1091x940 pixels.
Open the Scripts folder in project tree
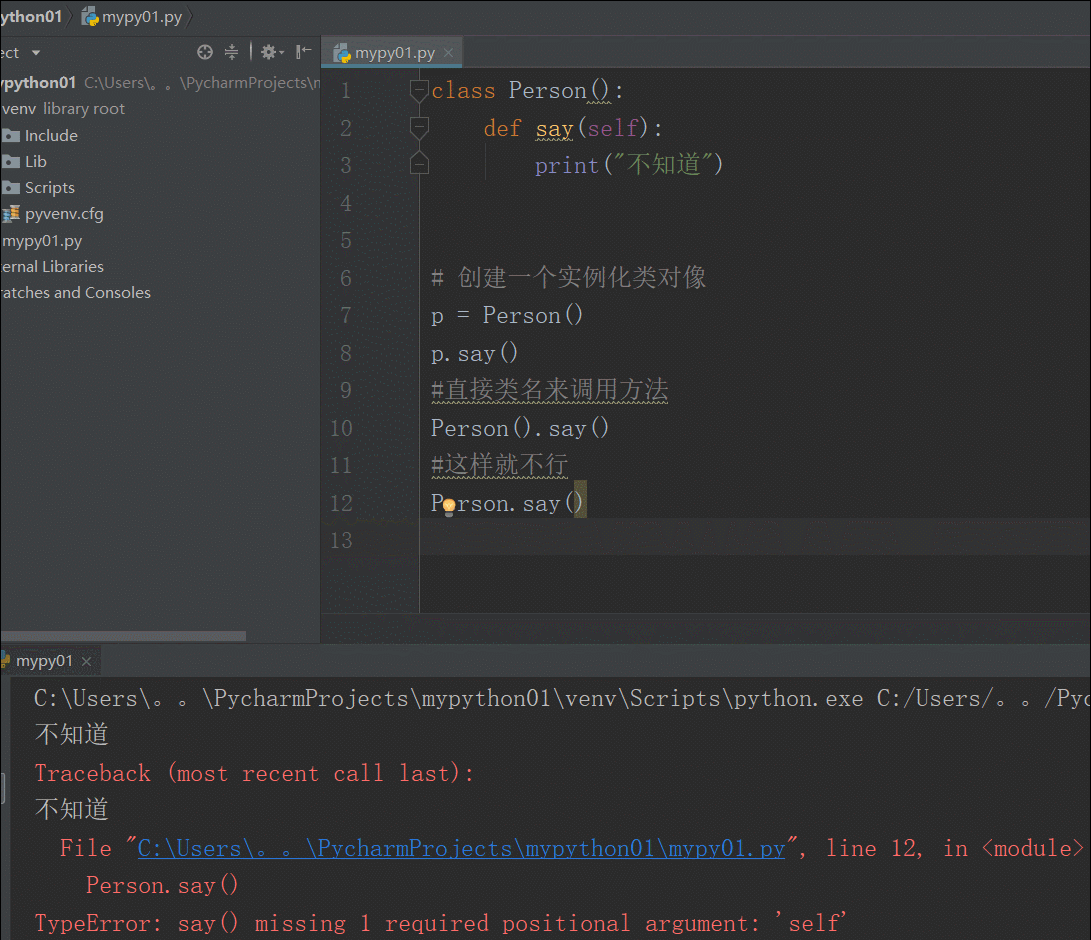(49, 188)
